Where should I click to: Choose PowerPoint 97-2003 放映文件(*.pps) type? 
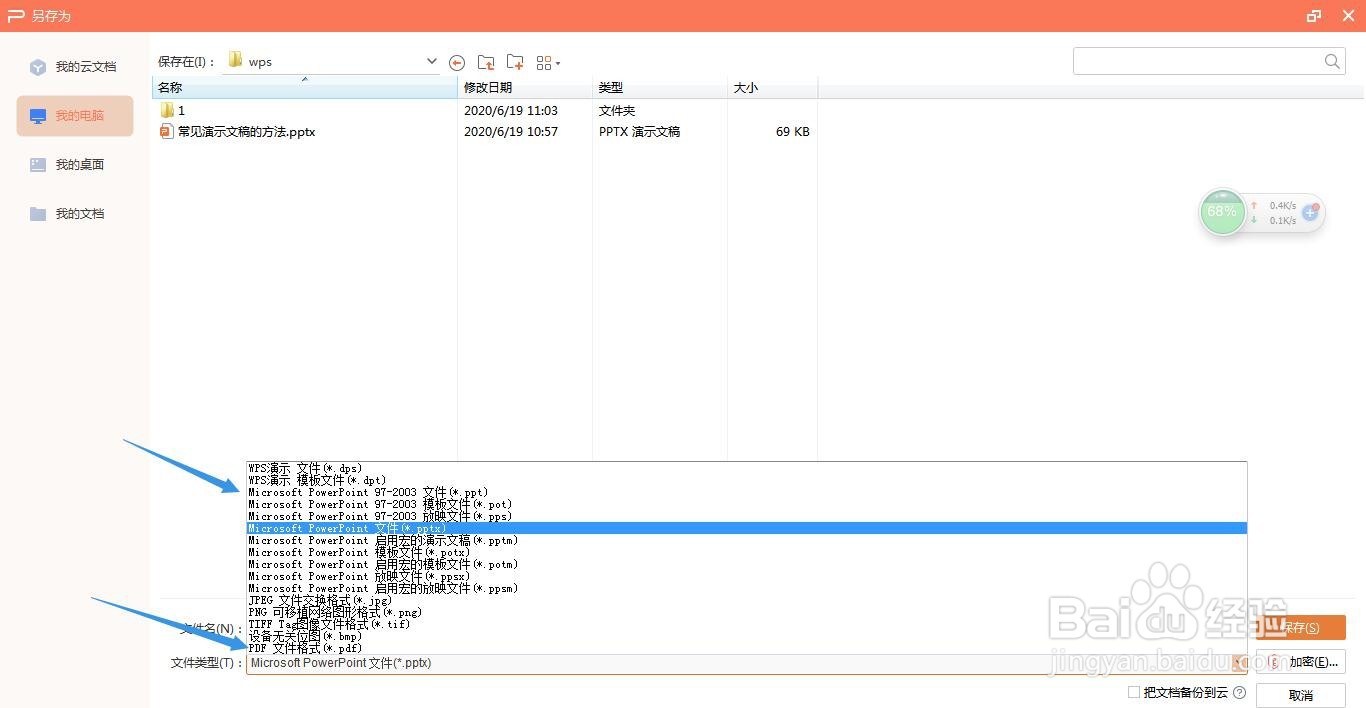pos(747,516)
